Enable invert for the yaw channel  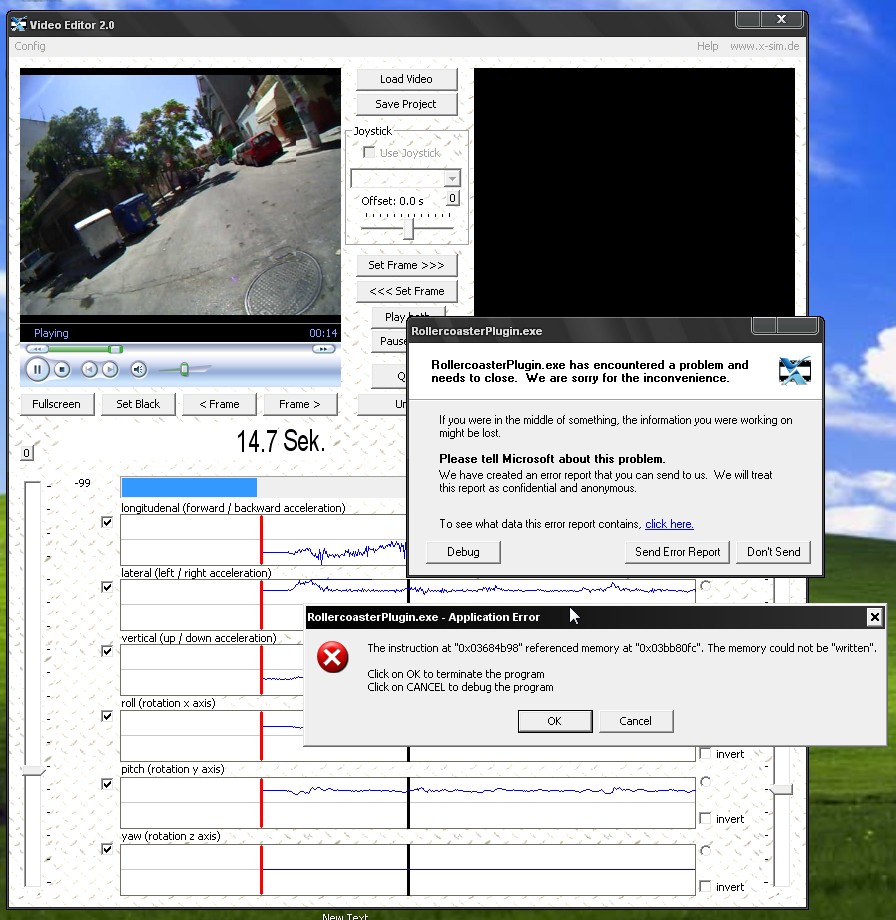click(x=705, y=887)
